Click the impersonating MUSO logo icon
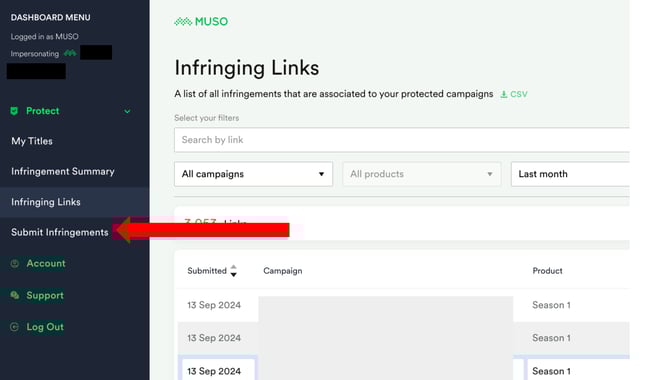Viewport: 670px width, 380px height. coord(70,53)
